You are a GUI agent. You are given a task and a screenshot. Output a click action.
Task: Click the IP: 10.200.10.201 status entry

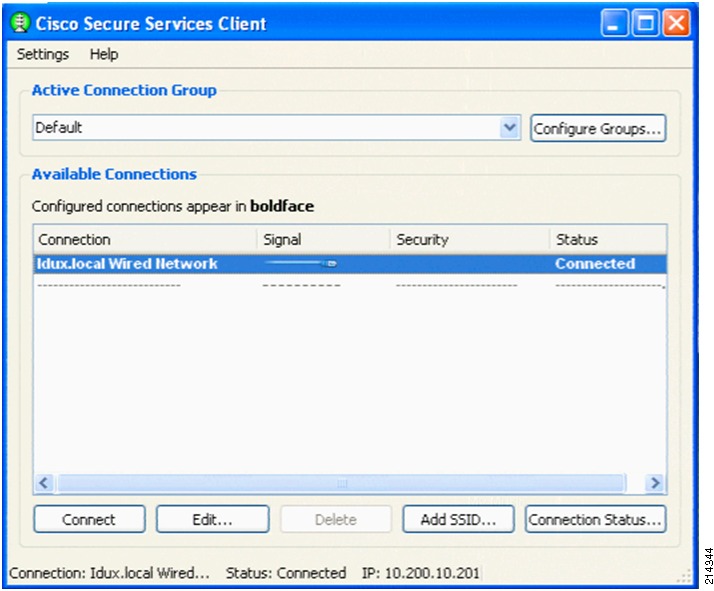pos(421,573)
